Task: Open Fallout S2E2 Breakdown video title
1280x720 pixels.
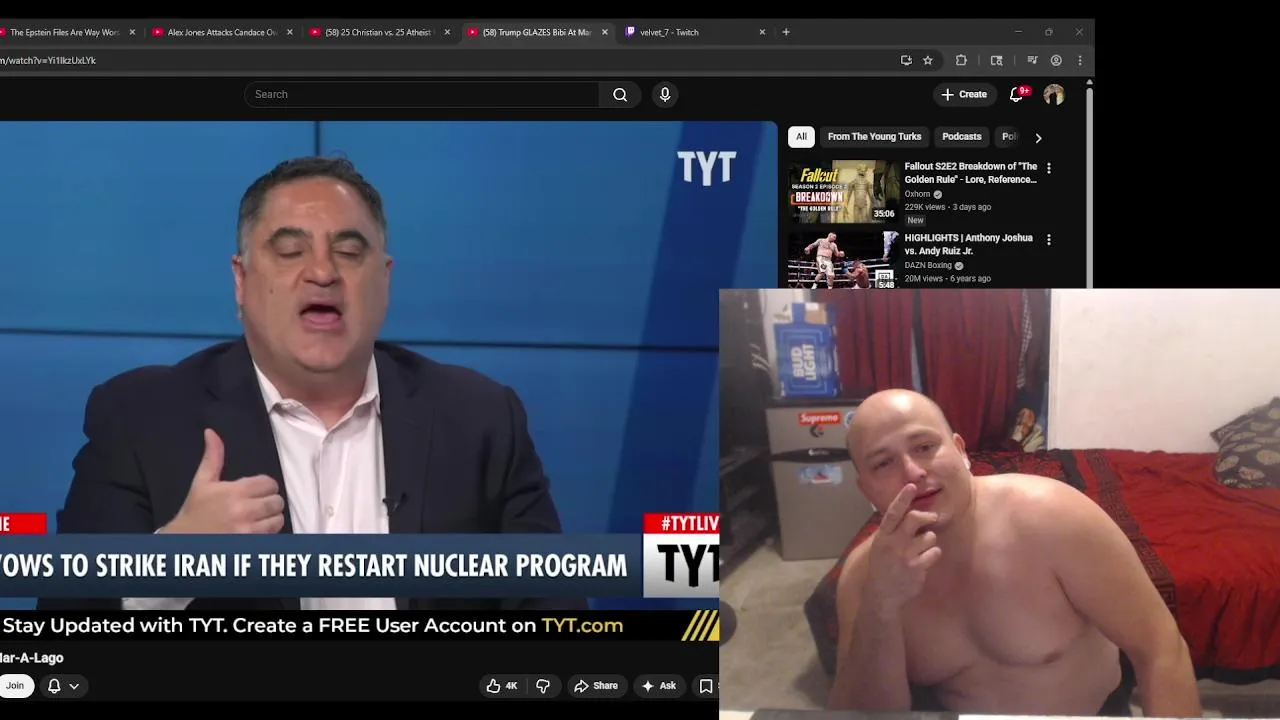Action: [971, 173]
